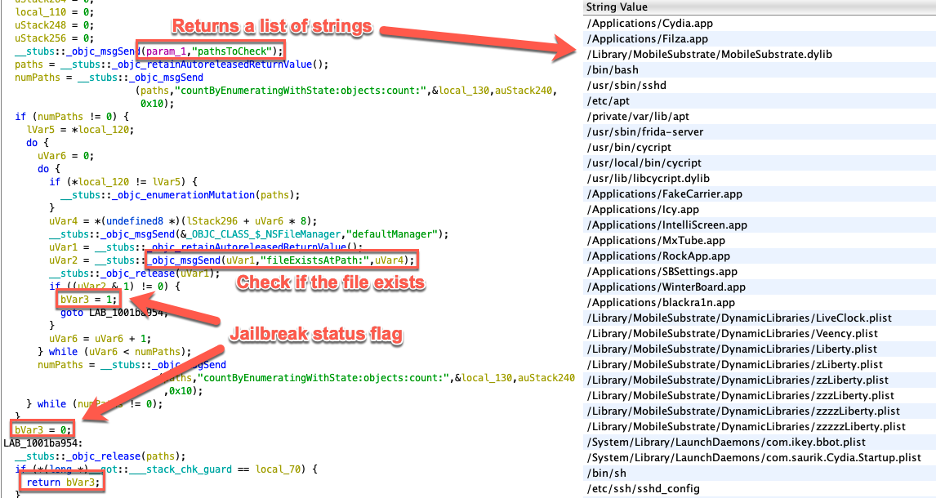Select the Liberty.plist DynamicLibraries row

pos(759,349)
